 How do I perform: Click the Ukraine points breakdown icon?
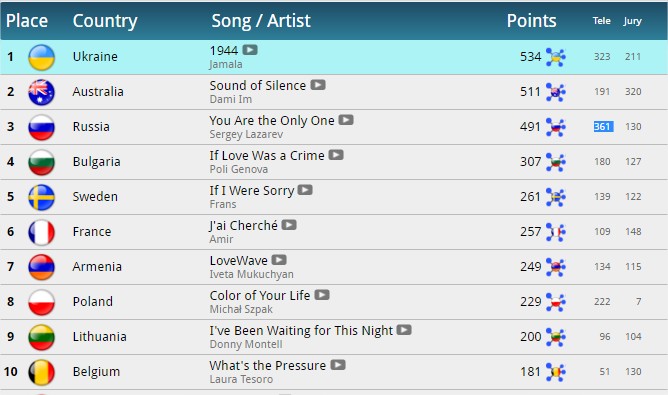click(x=556, y=57)
